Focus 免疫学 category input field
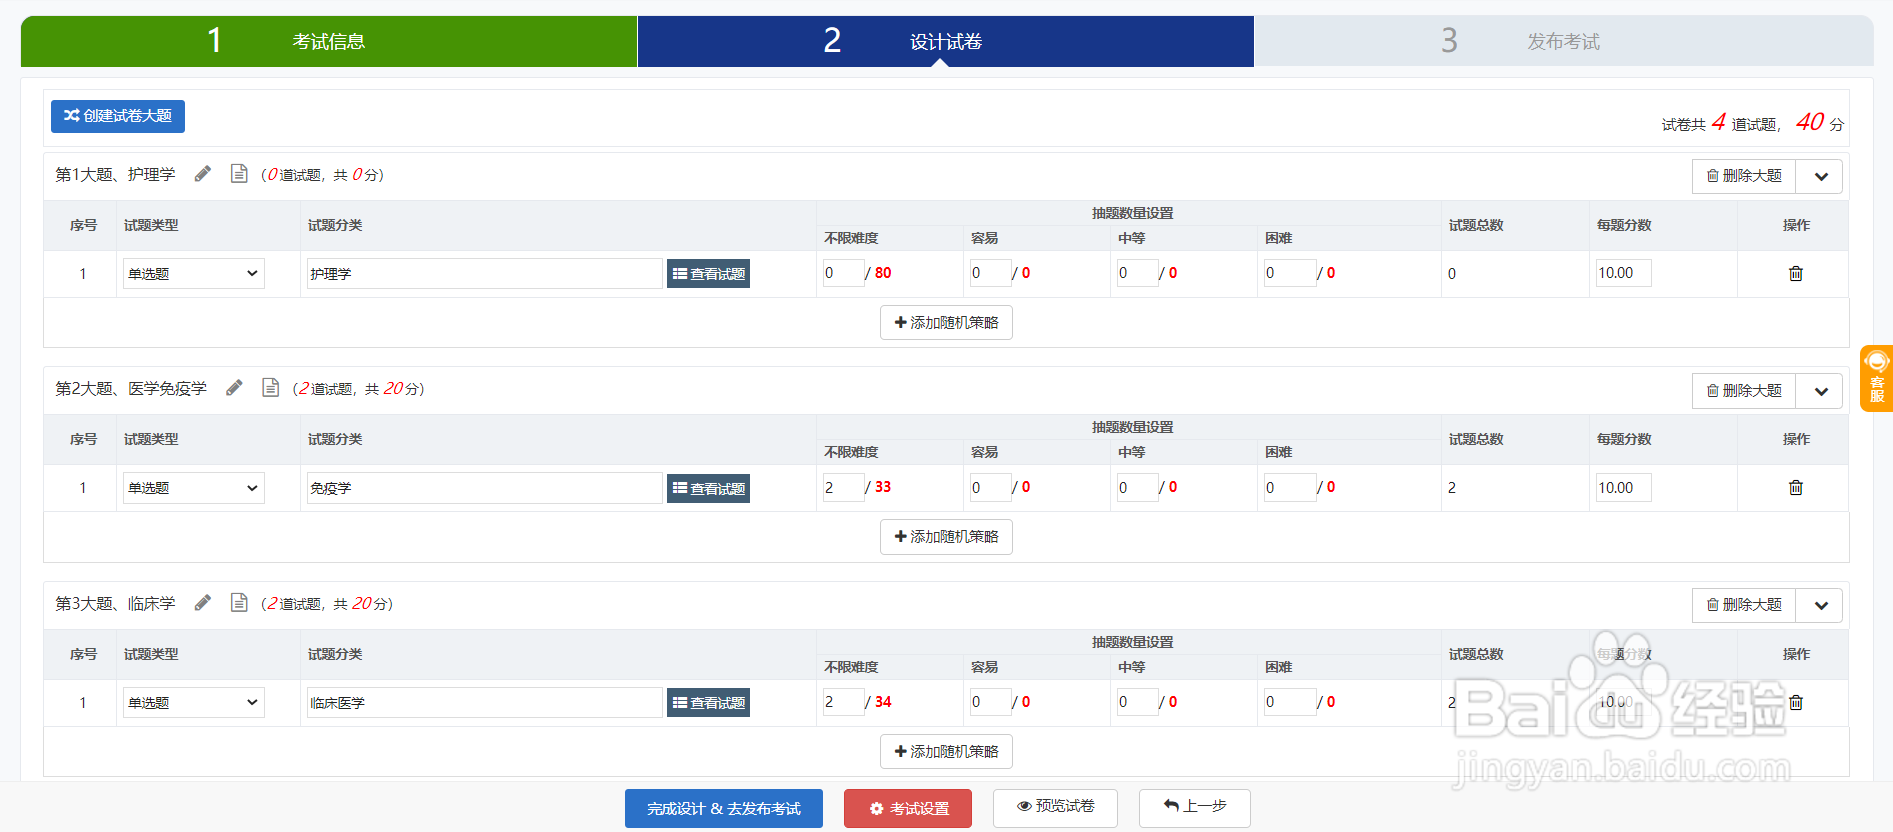Image resolution: width=1893 pixels, height=832 pixels. click(484, 487)
